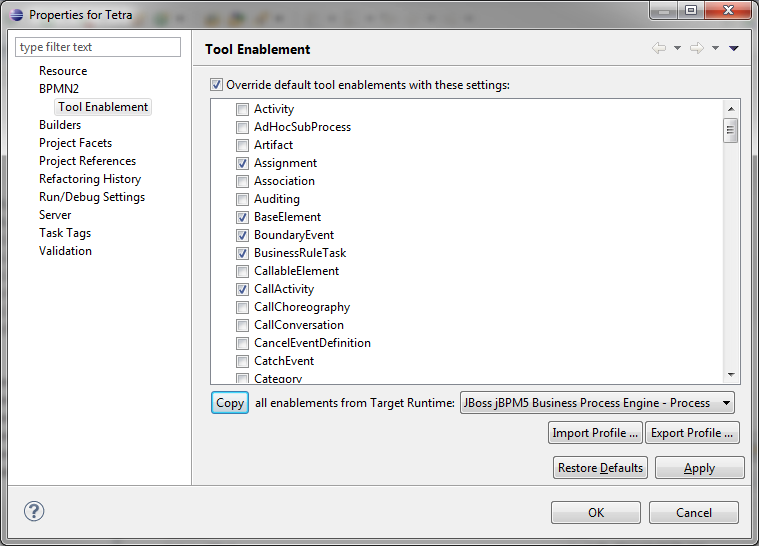The height and width of the screenshot is (546, 759).
Task: Uncheck the BusinessRuleTask checkbox
Action: 242,253
